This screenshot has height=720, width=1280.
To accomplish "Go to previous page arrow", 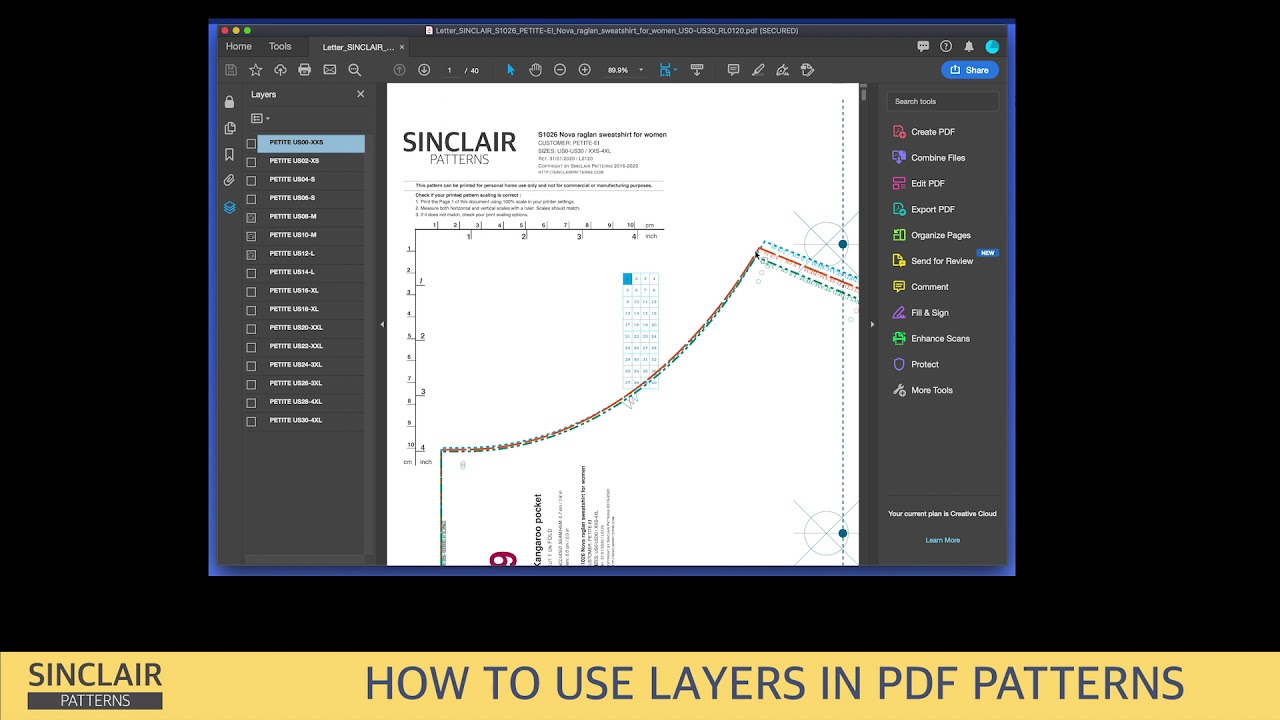I will pos(399,70).
